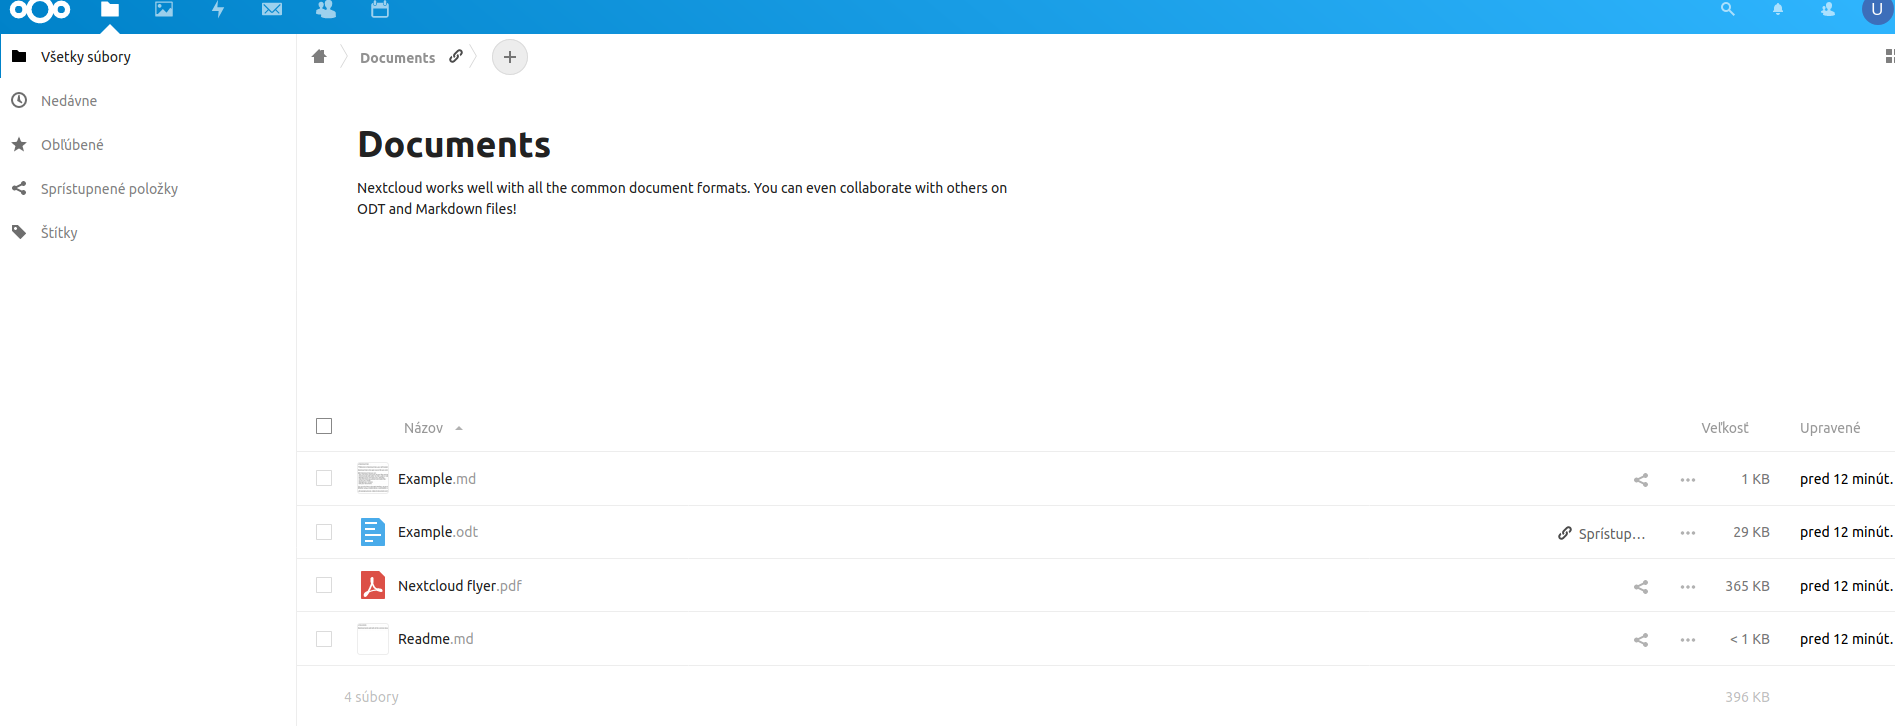Select the Example.odt checkbox
The image size is (1895, 726).
(x=324, y=532)
